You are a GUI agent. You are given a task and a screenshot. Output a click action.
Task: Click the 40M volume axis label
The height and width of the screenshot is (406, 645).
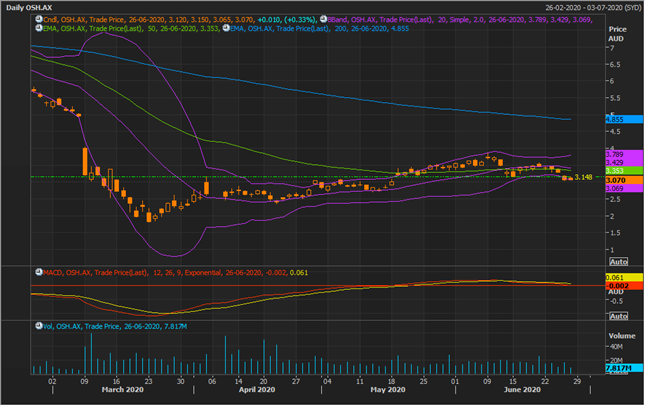(x=616, y=347)
